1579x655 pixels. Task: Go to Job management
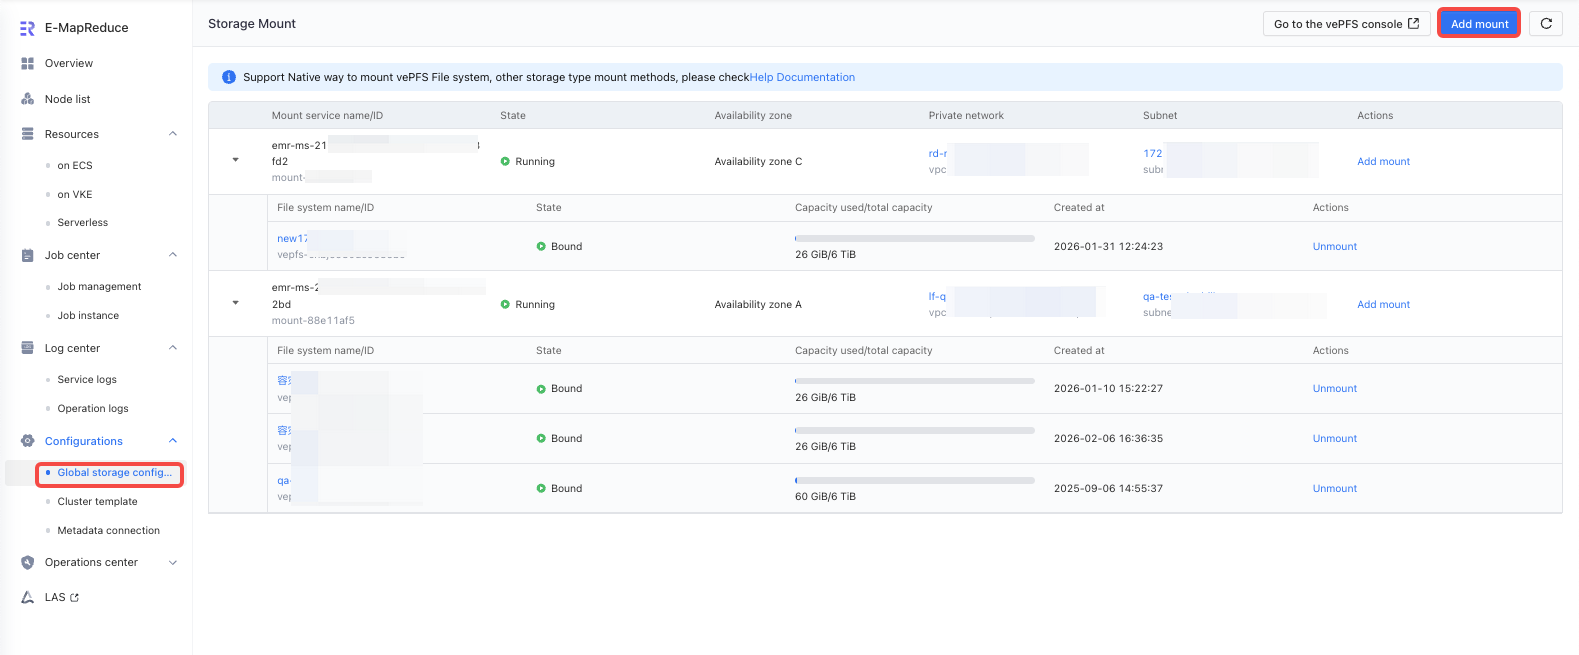click(99, 287)
